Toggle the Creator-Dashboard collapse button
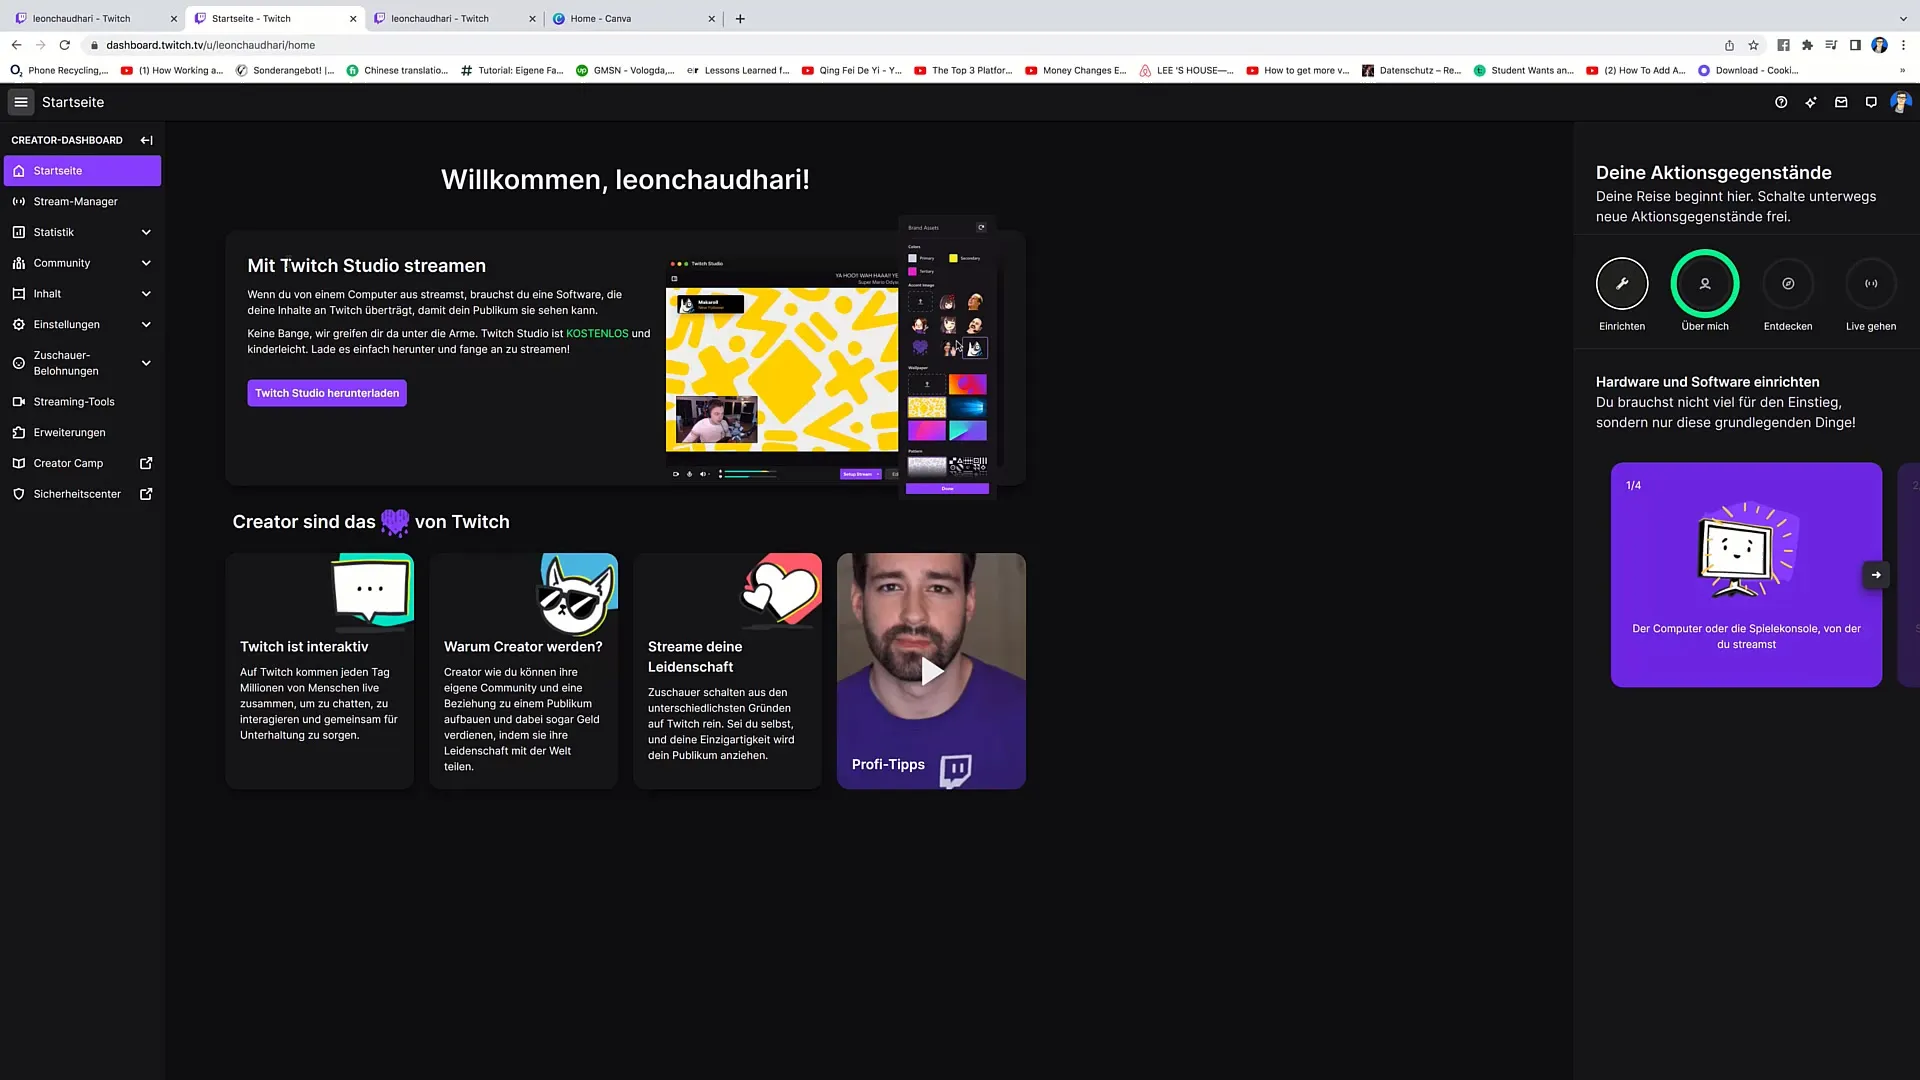Screen dimensions: 1920x1080 click(145, 140)
